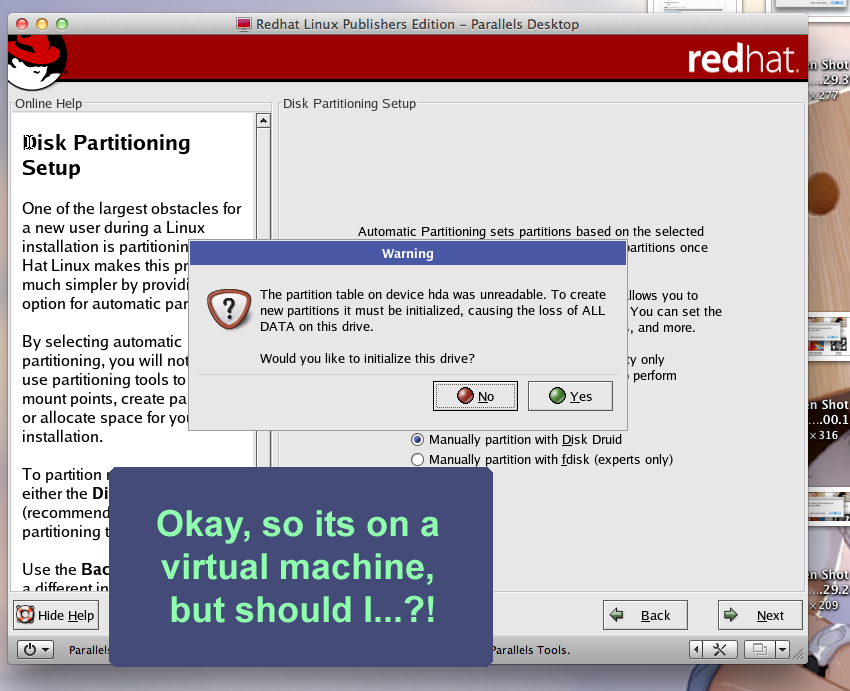The height and width of the screenshot is (691, 850).
Task: Click the Warning dialog title bar
Action: click(407, 254)
